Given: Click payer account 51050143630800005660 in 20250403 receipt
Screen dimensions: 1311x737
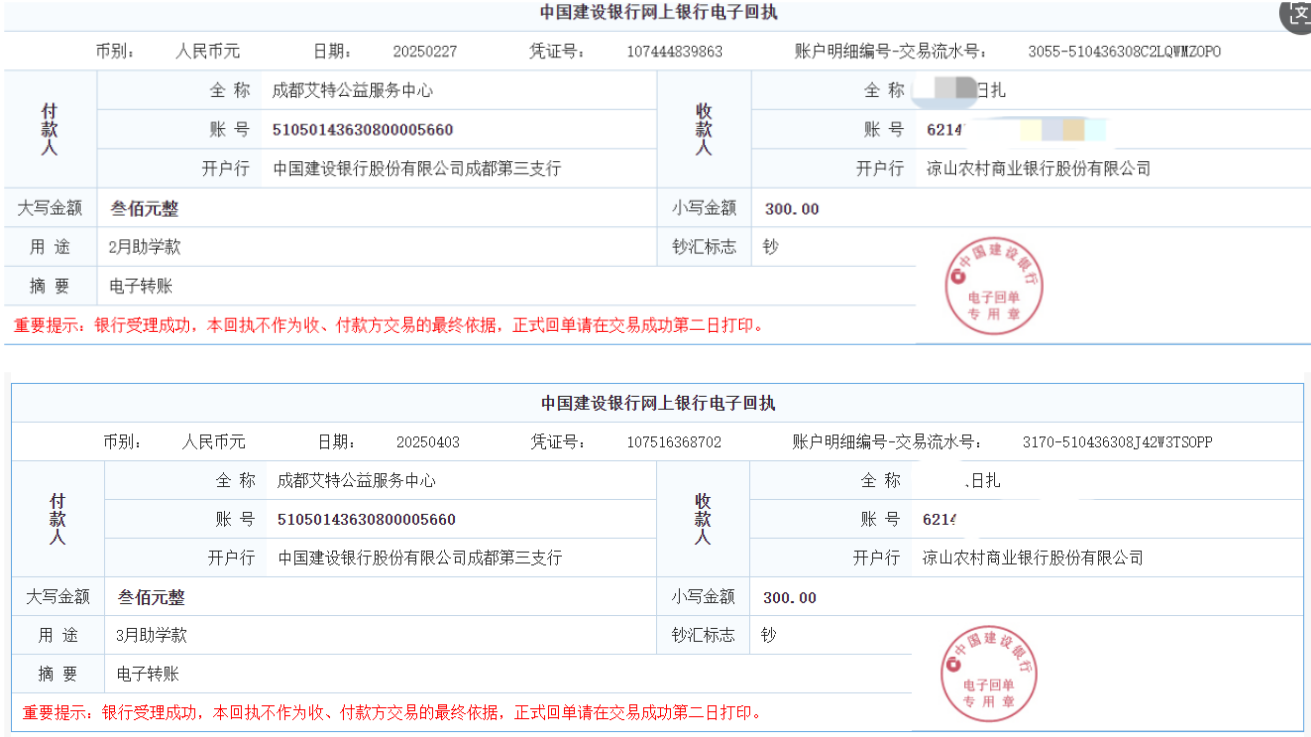Looking at the screenshot, I should pos(366,520).
